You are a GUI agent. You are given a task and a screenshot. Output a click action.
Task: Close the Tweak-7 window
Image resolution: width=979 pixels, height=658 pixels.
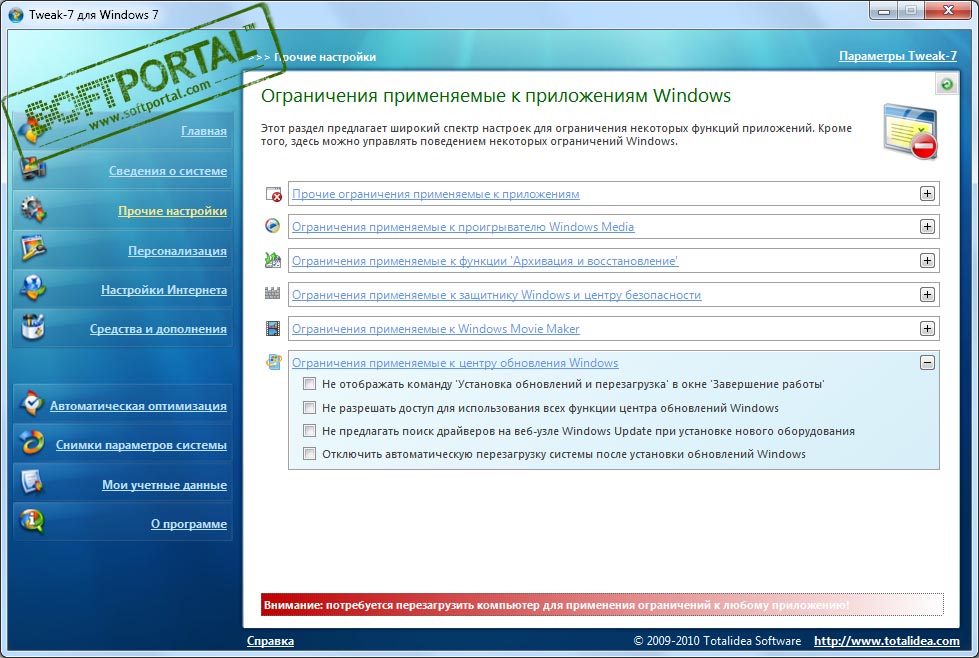948,11
